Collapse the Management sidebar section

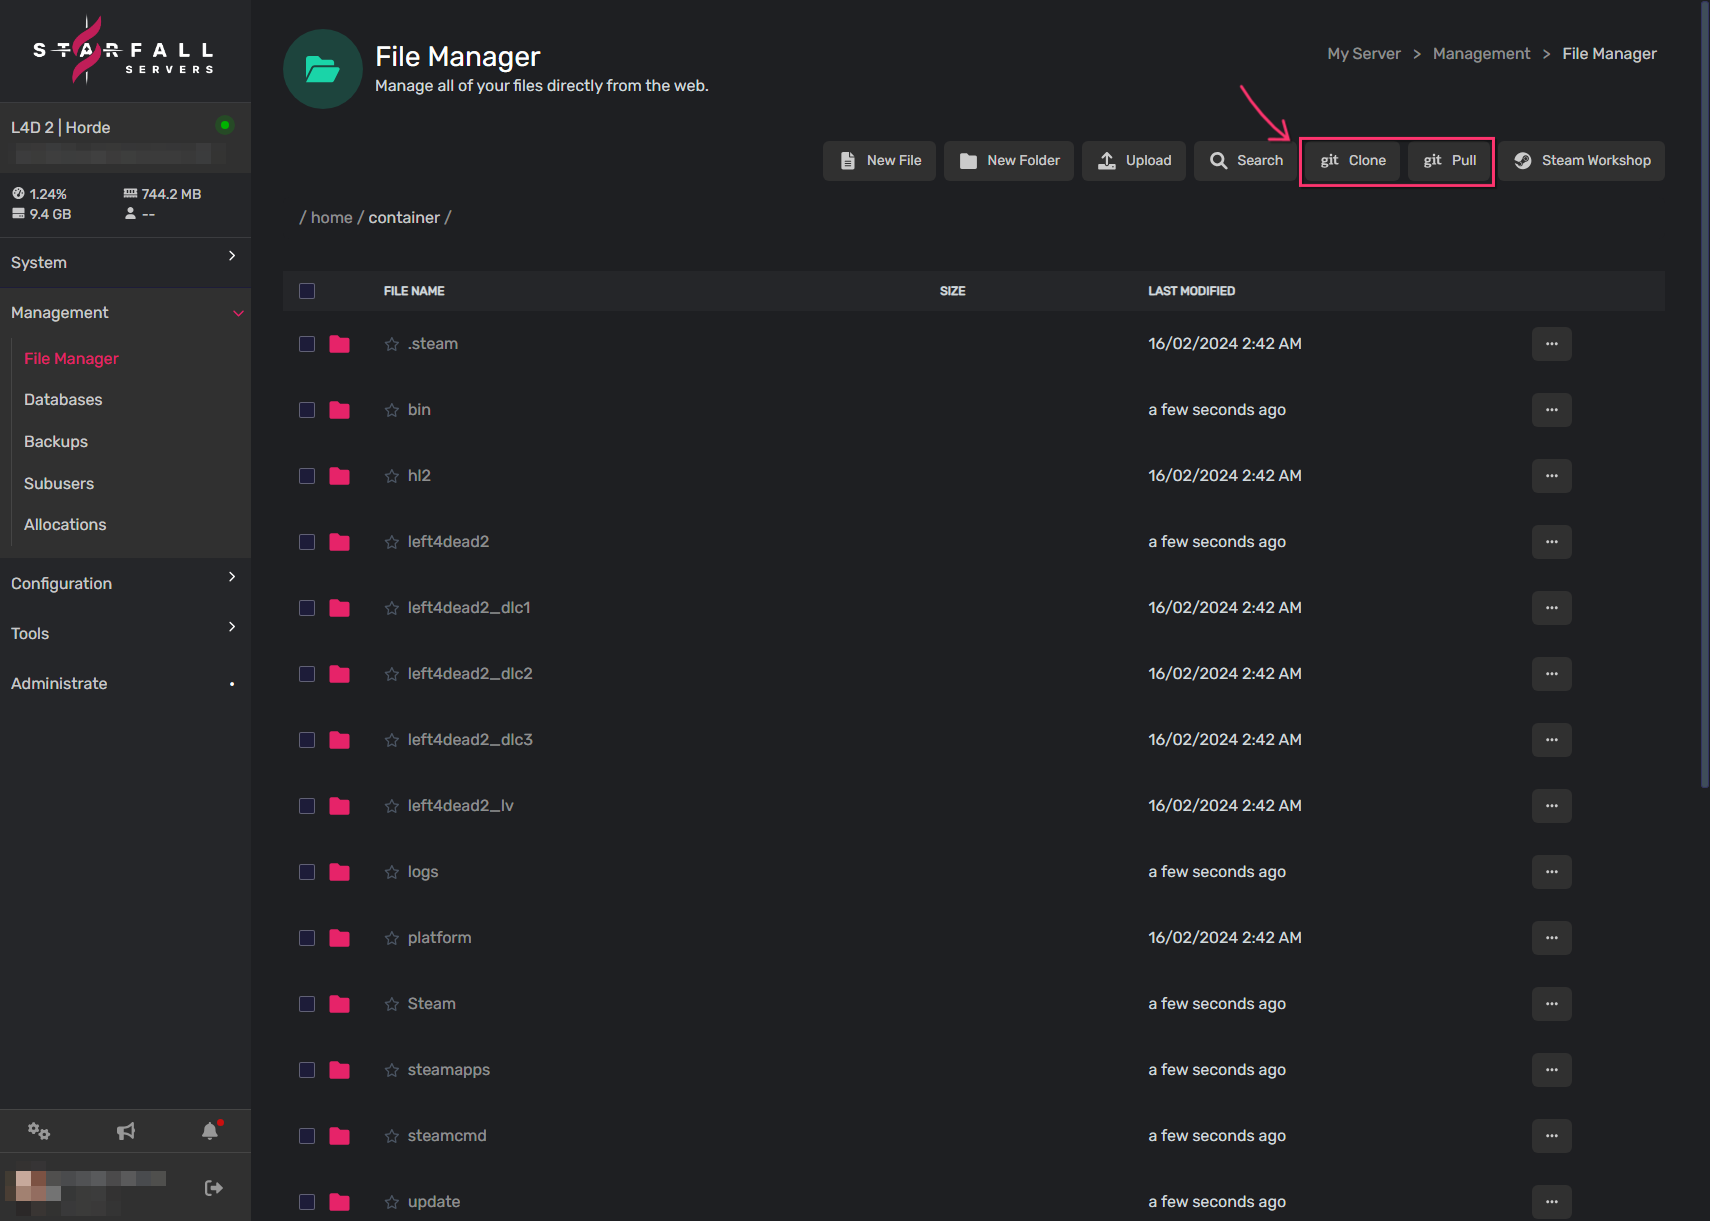point(125,313)
